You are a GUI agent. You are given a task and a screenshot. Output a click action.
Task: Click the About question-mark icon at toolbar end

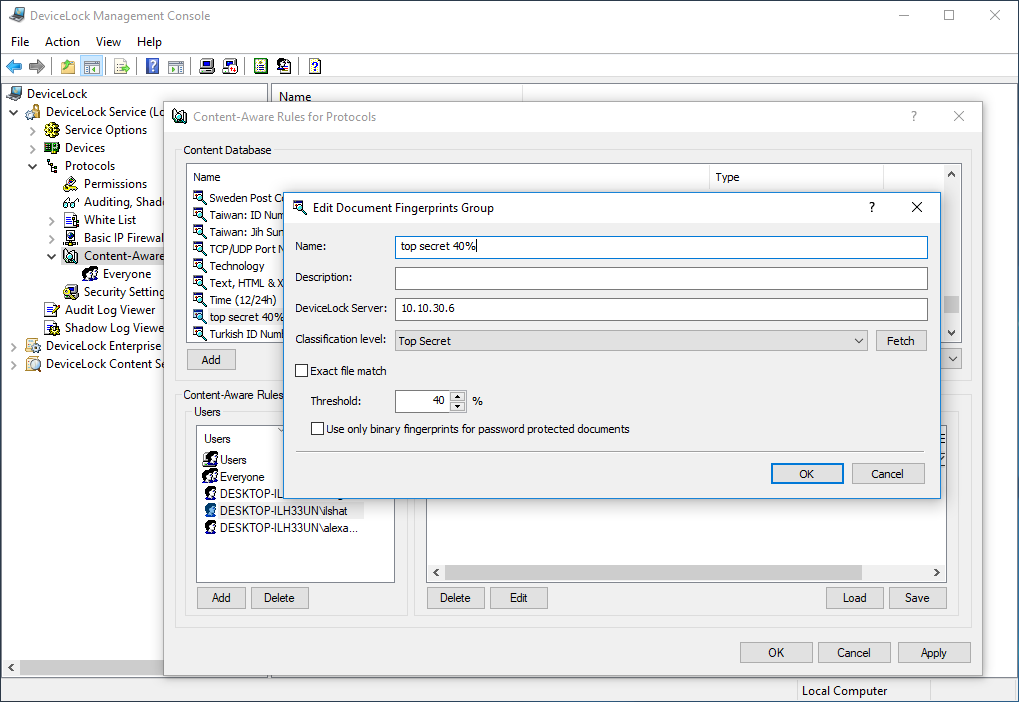click(x=315, y=66)
